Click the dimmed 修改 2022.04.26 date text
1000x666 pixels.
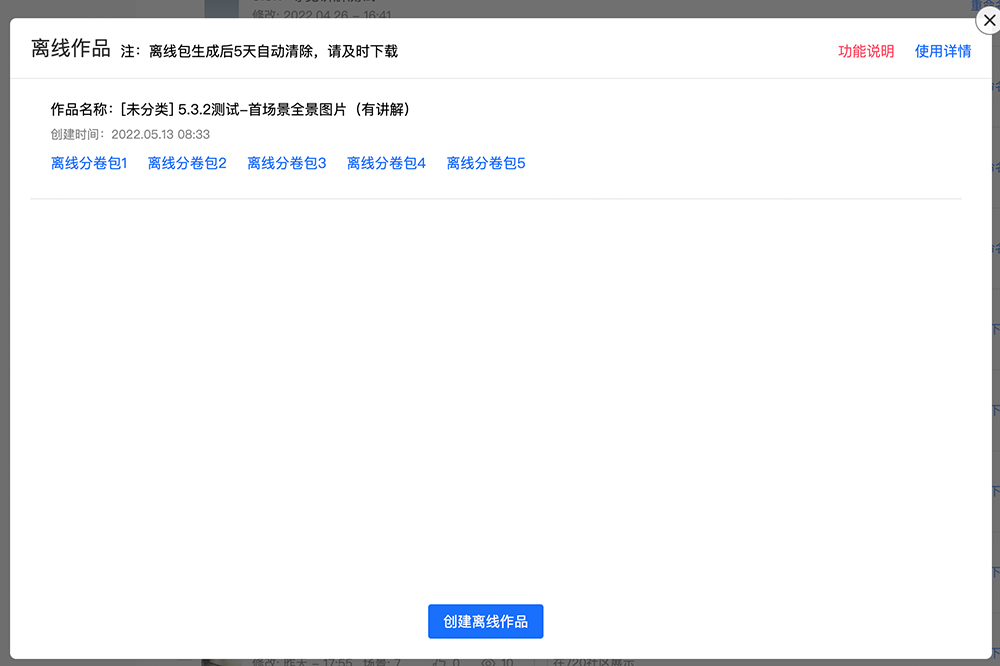coord(320,15)
